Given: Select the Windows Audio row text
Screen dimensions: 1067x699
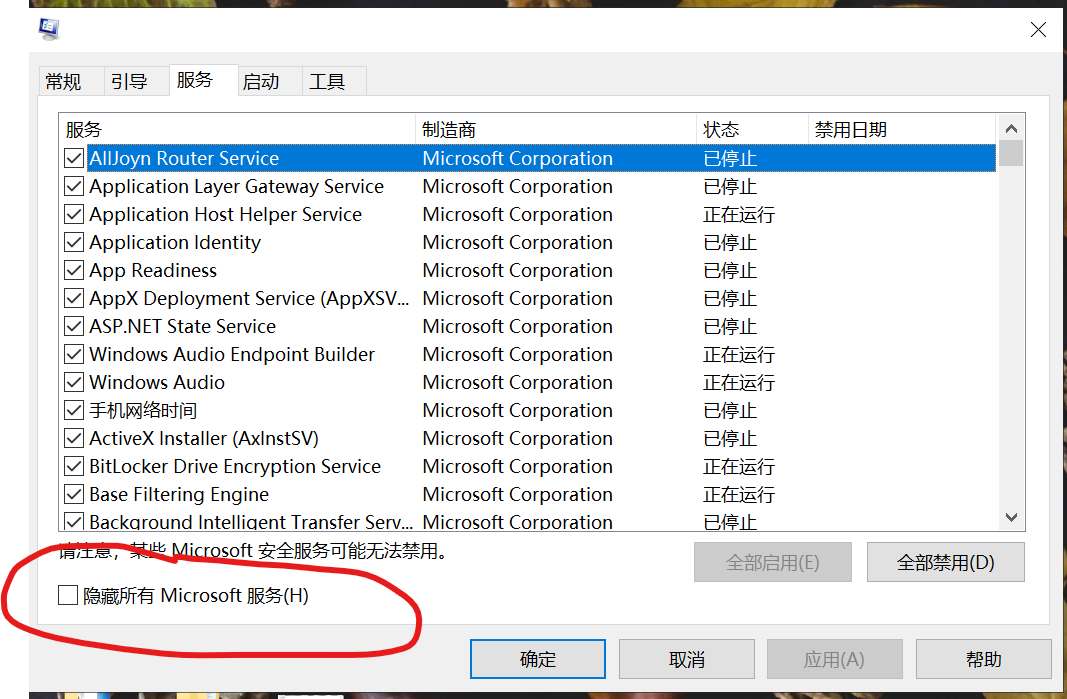Looking at the screenshot, I should click(x=157, y=382).
